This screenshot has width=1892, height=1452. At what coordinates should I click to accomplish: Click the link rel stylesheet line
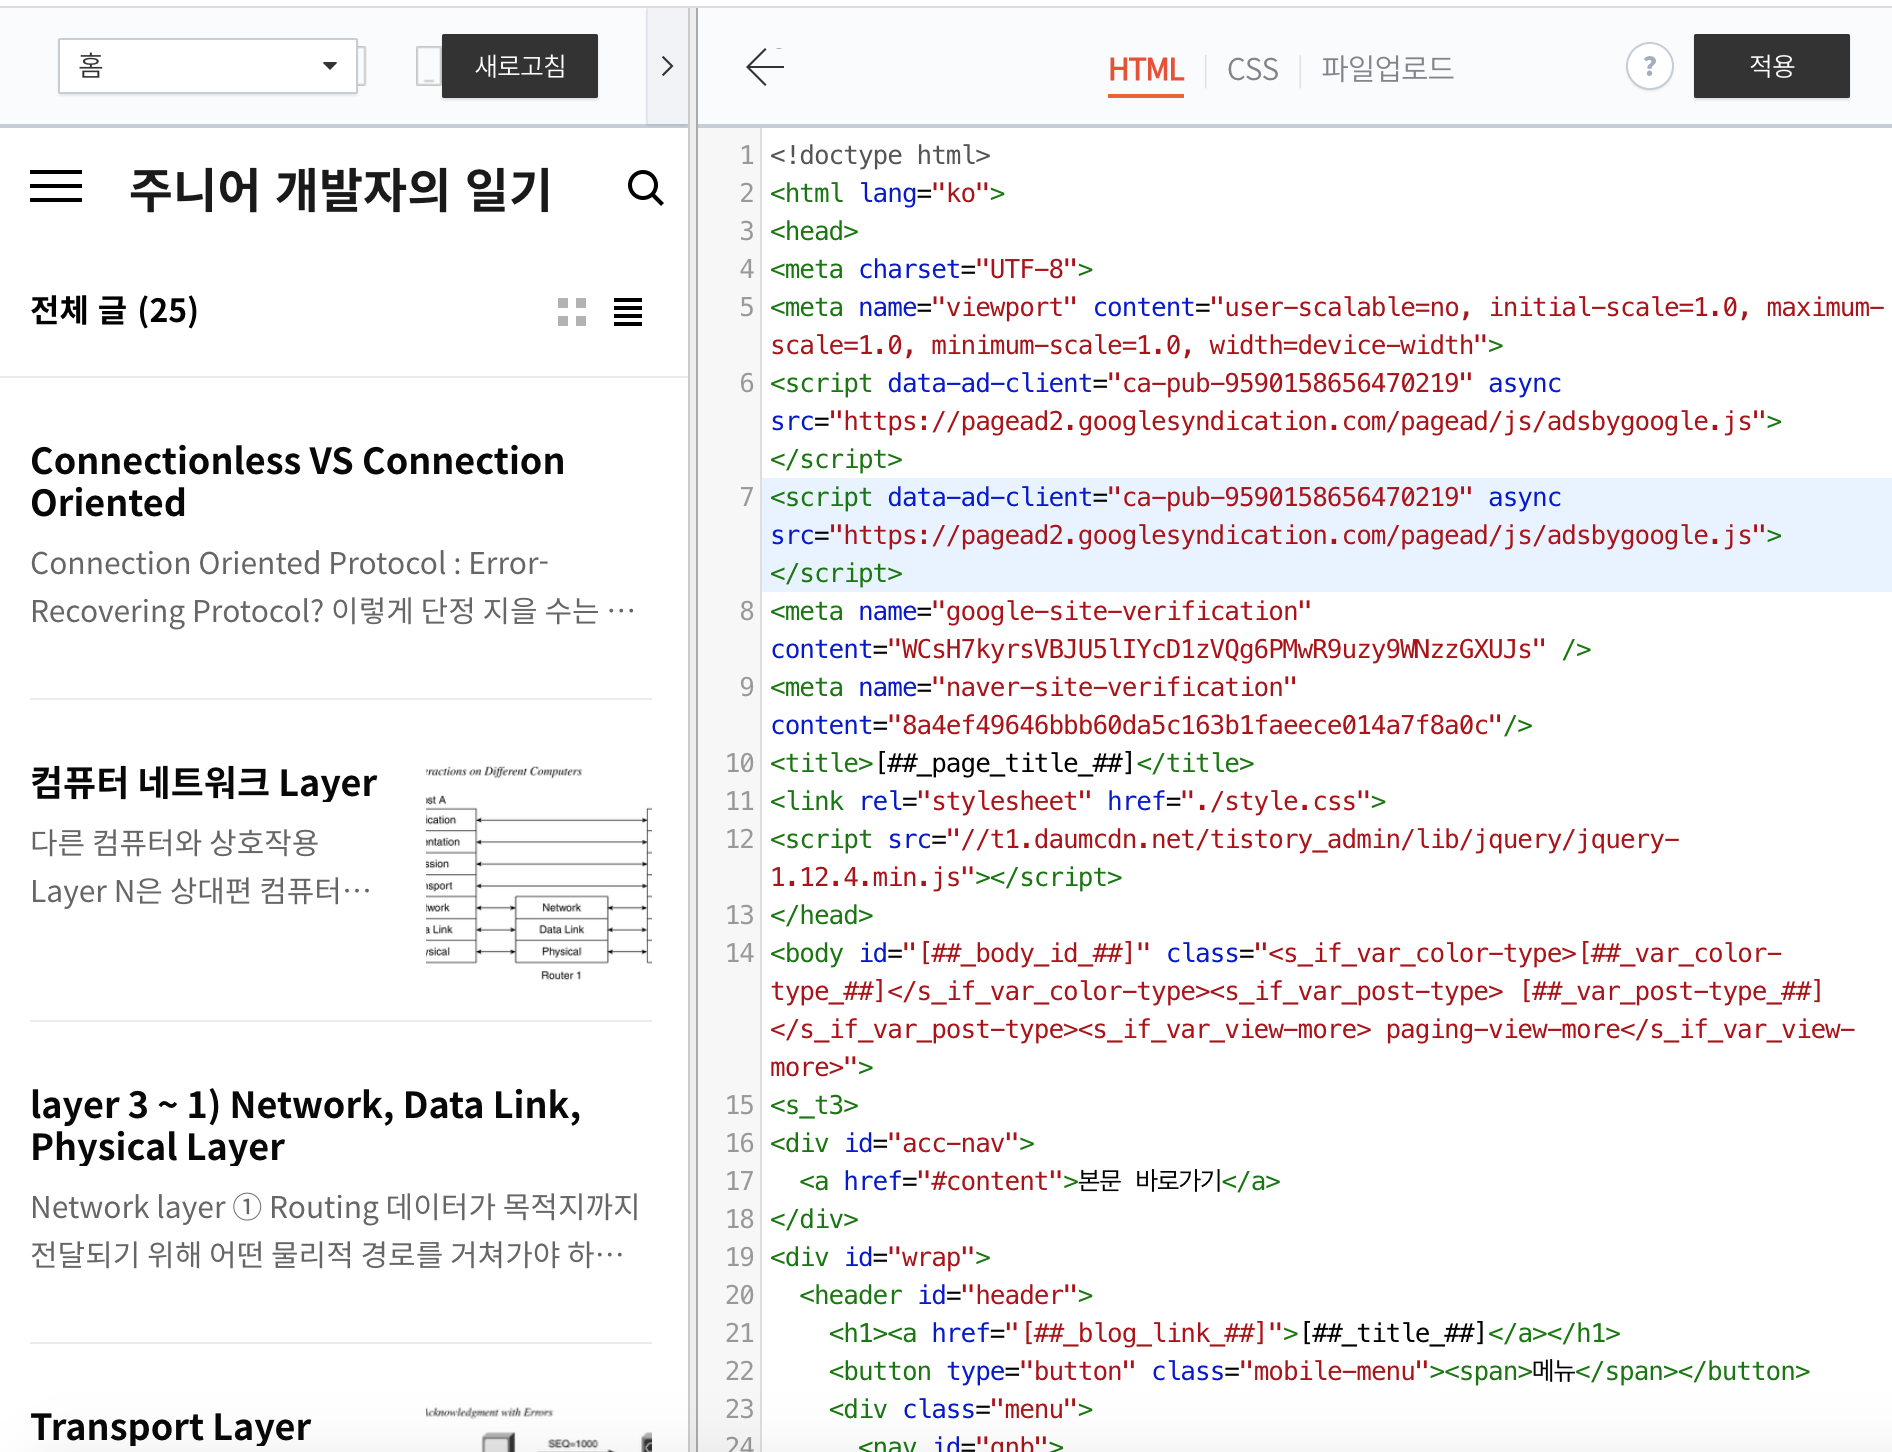tap(1078, 801)
